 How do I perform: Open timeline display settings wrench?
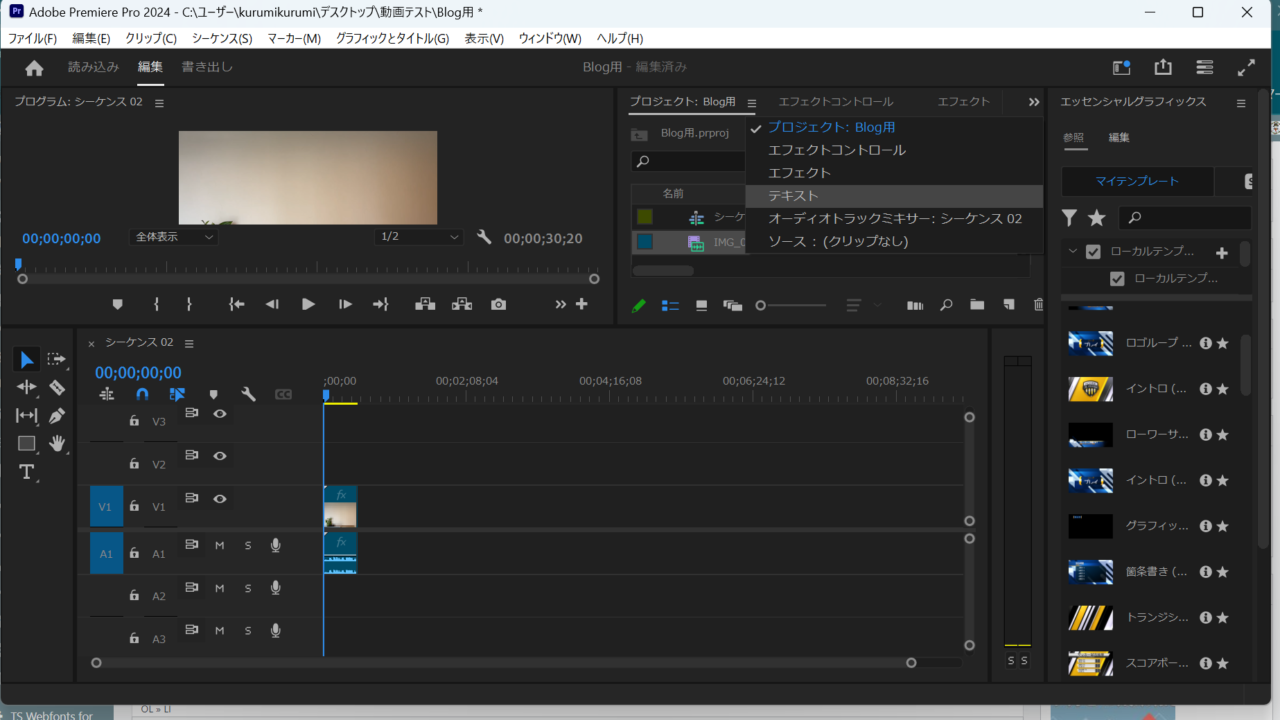click(248, 394)
